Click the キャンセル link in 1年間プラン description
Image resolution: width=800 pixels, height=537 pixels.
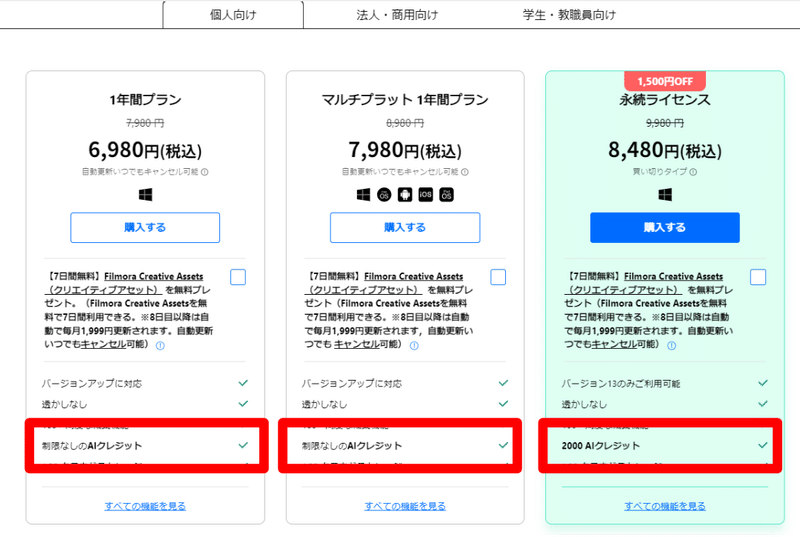pos(103,344)
